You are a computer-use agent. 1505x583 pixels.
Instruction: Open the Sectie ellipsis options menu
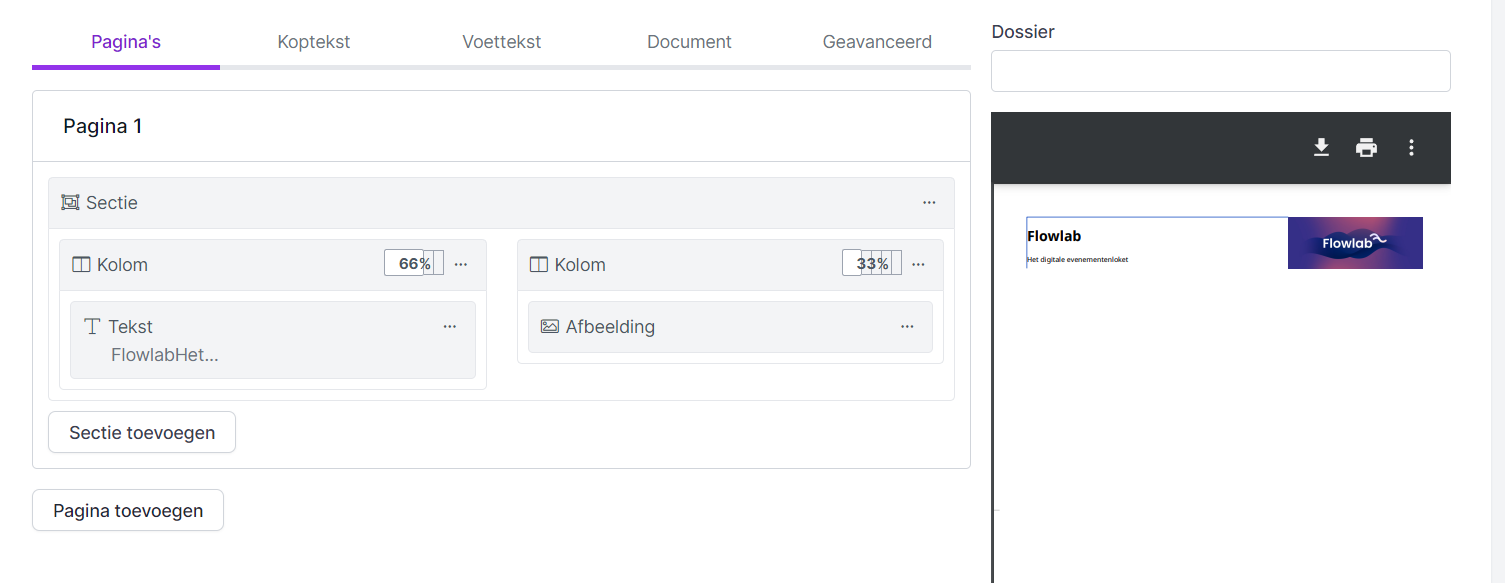pos(929,203)
